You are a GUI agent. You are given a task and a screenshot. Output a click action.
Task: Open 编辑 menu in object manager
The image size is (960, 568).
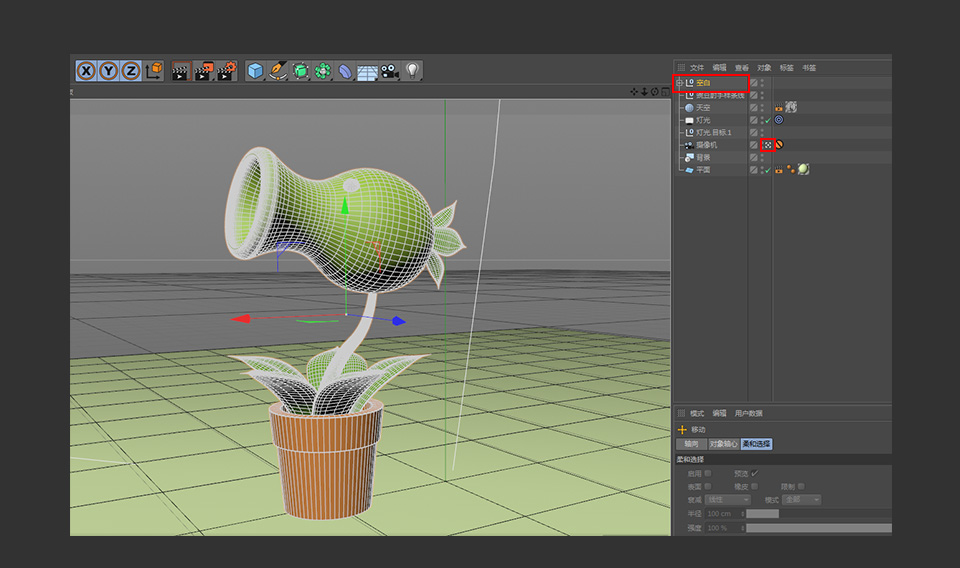(x=719, y=68)
